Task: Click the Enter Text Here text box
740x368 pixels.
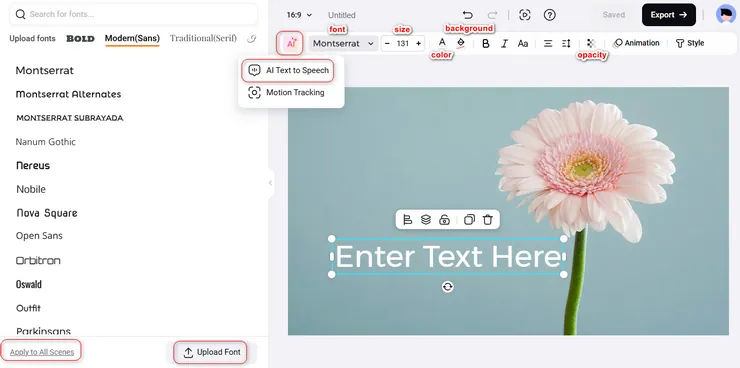Action: (447, 257)
